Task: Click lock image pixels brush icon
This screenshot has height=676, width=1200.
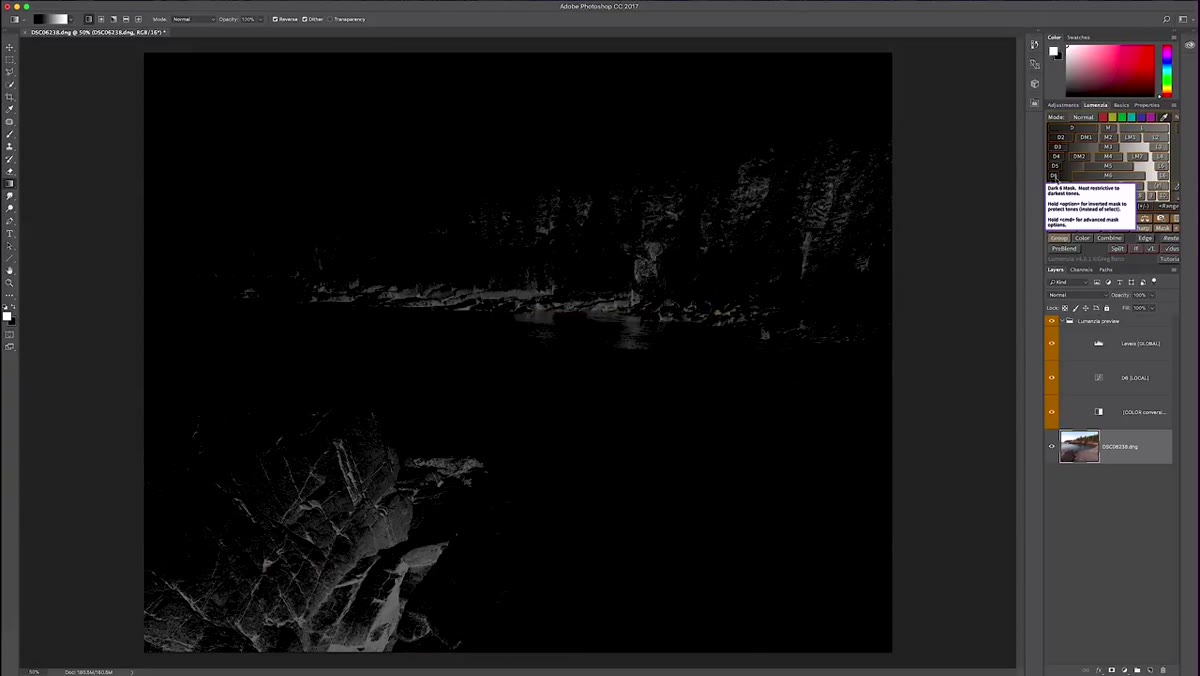Action: [x=1075, y=308]
